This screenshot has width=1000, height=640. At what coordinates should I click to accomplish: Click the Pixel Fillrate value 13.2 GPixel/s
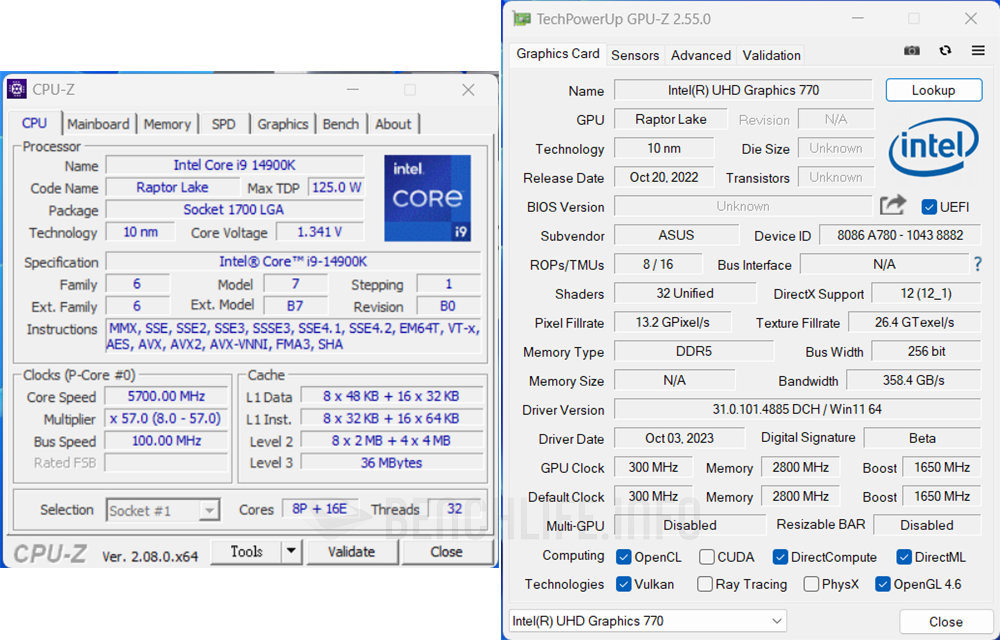pyautogui.click(x=673, y=323)
